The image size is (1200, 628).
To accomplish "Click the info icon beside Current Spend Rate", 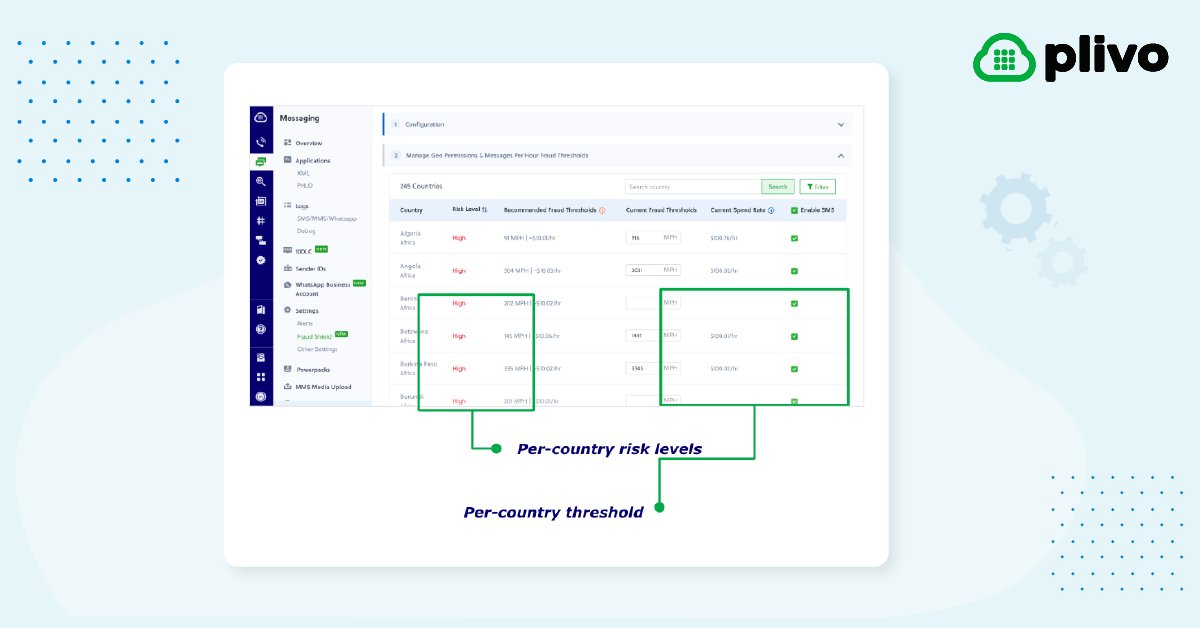I will point(771,210).
